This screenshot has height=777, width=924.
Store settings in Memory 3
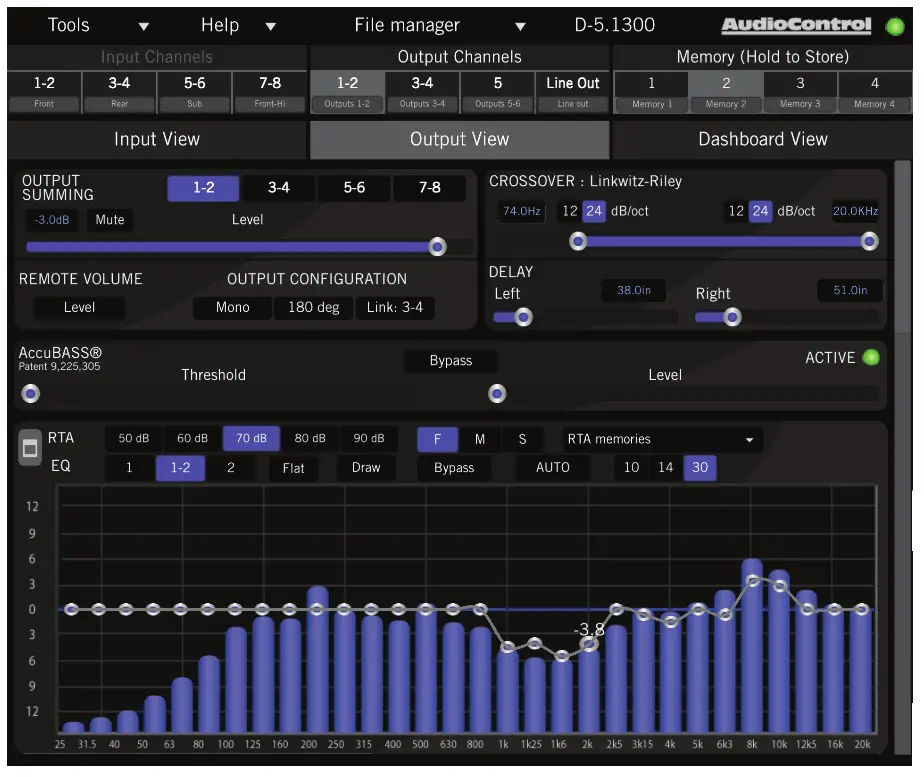coord(800,90)
